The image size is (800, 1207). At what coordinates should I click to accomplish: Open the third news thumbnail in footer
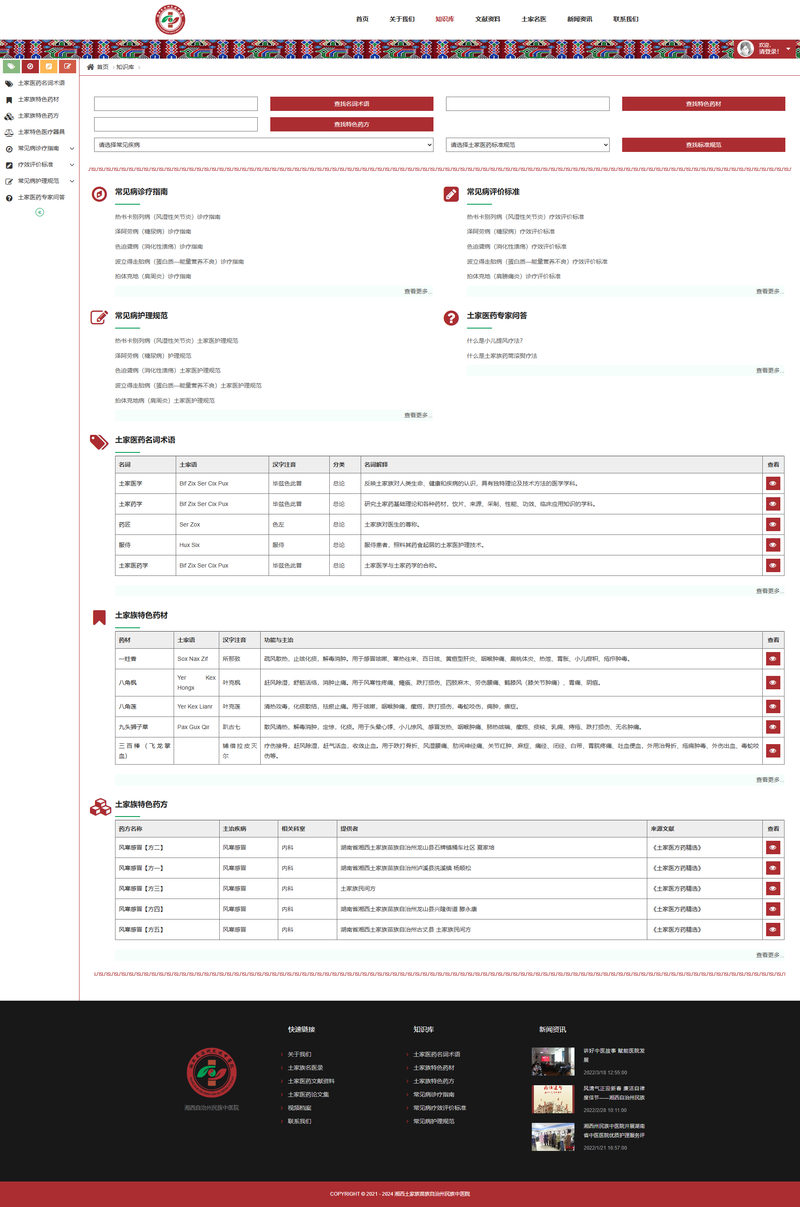[553, 1138]
